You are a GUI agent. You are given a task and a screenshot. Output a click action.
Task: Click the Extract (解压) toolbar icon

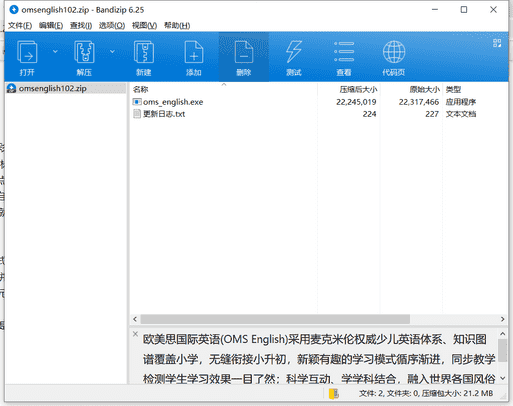pos(84,52)
